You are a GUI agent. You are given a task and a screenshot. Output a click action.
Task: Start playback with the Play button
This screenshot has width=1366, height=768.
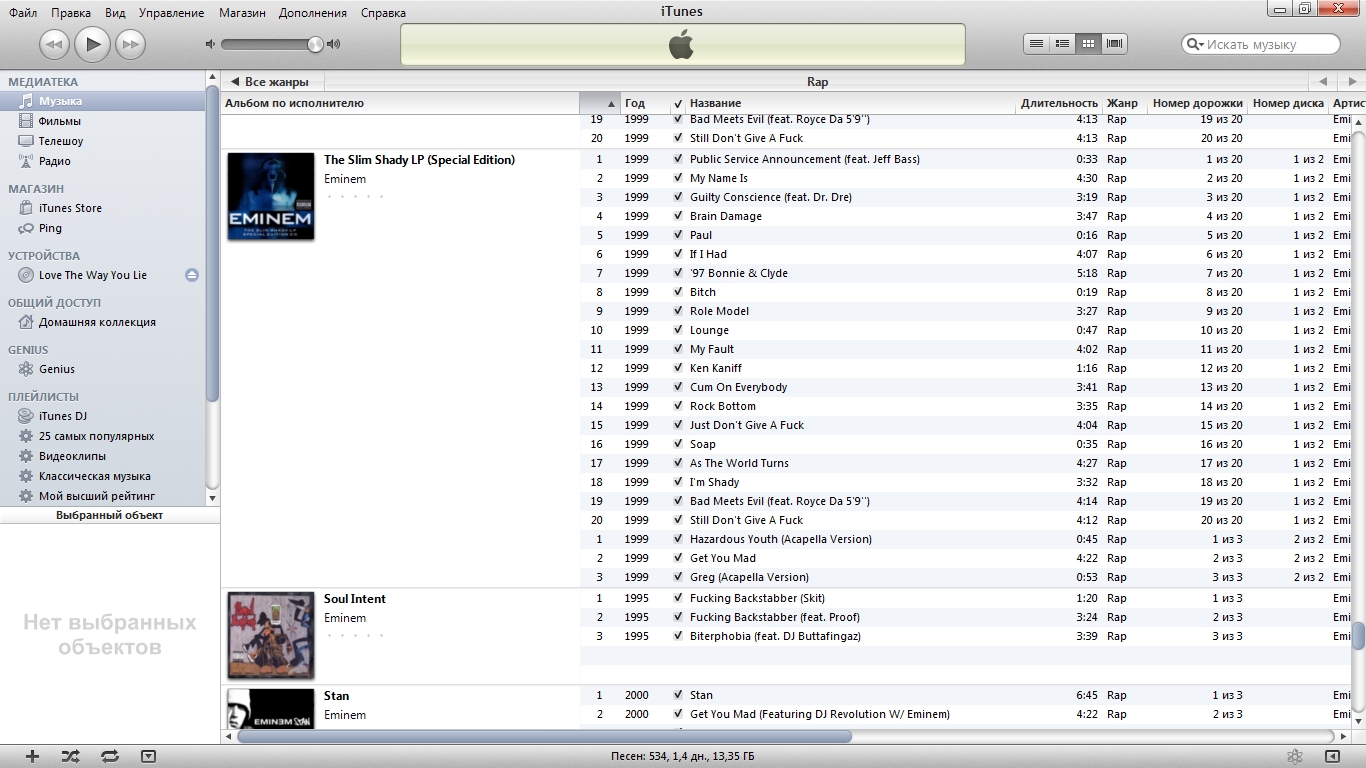tap(92, 44)
